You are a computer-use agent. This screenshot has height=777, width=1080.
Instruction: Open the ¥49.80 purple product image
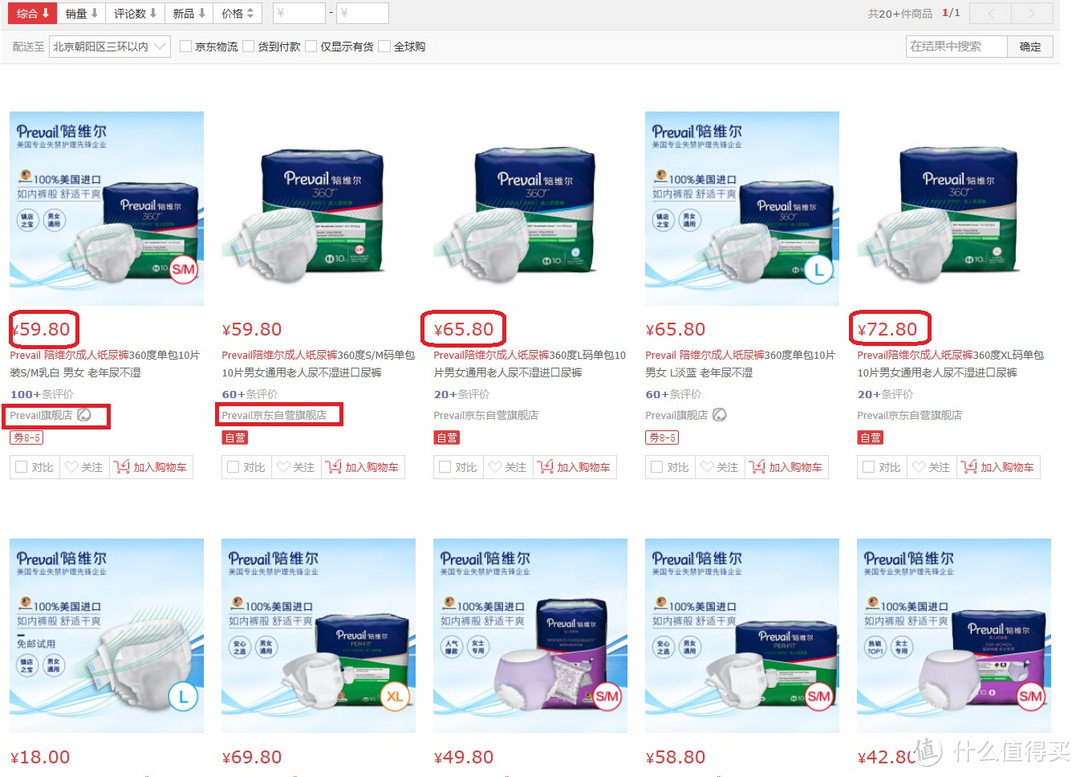click(x=530, y=635)
